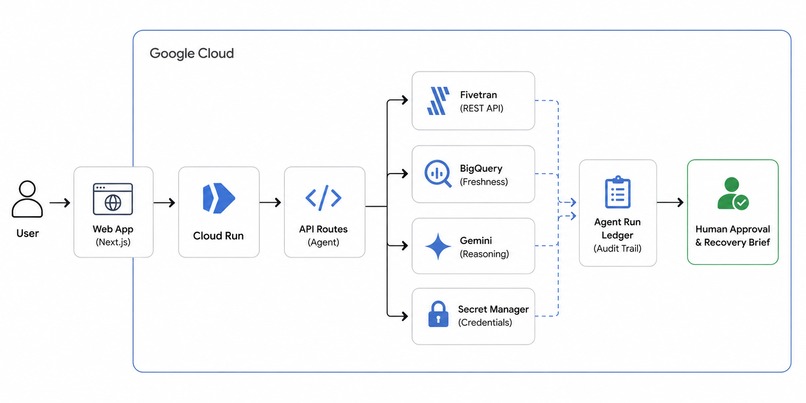Click the "Web App" label
806x403 pixels.
pos(113,229)
